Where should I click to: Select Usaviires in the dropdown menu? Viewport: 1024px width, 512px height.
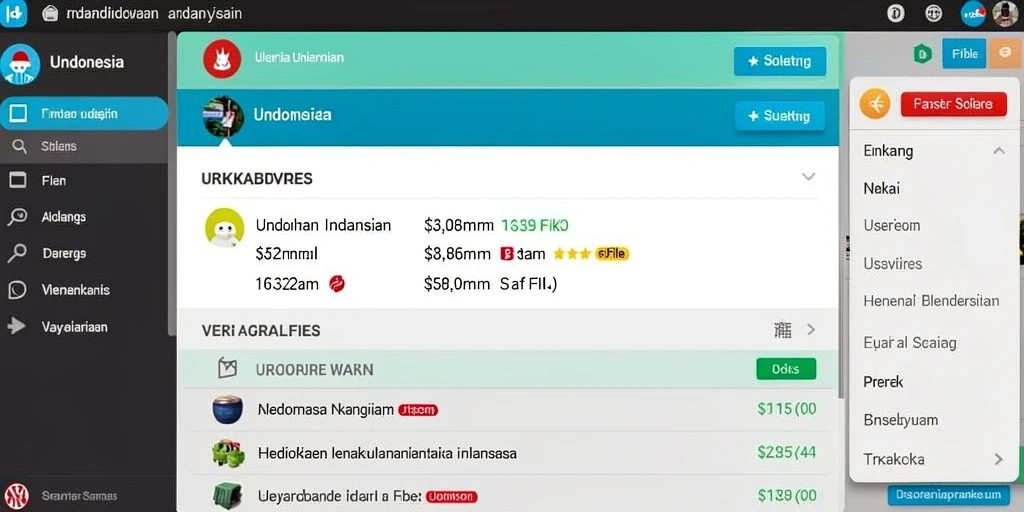pos(893,264)
